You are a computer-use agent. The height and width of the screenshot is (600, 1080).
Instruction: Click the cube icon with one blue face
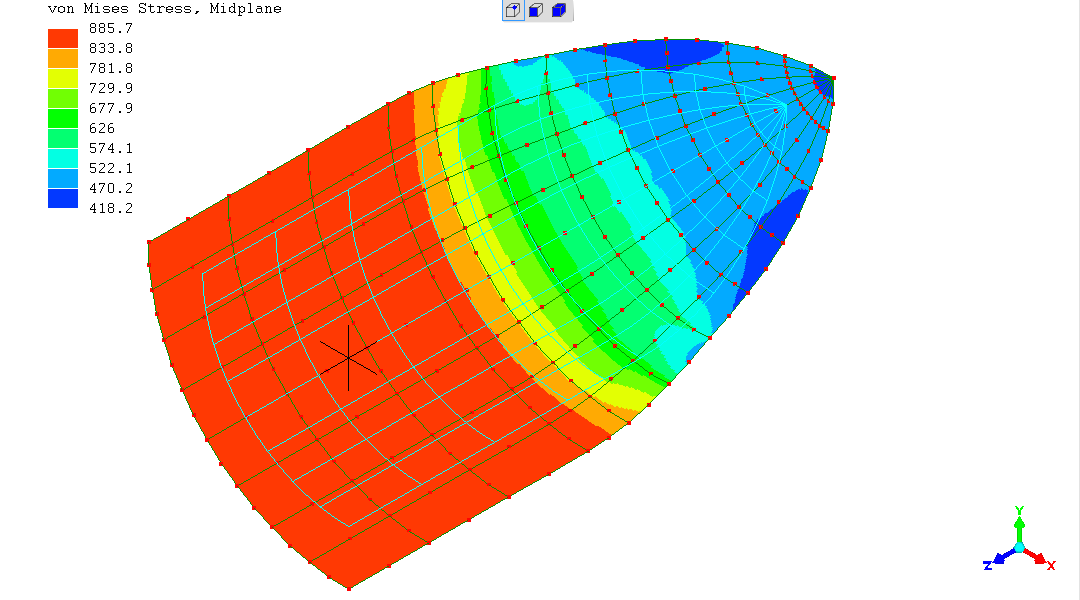(x=536, y=11)
